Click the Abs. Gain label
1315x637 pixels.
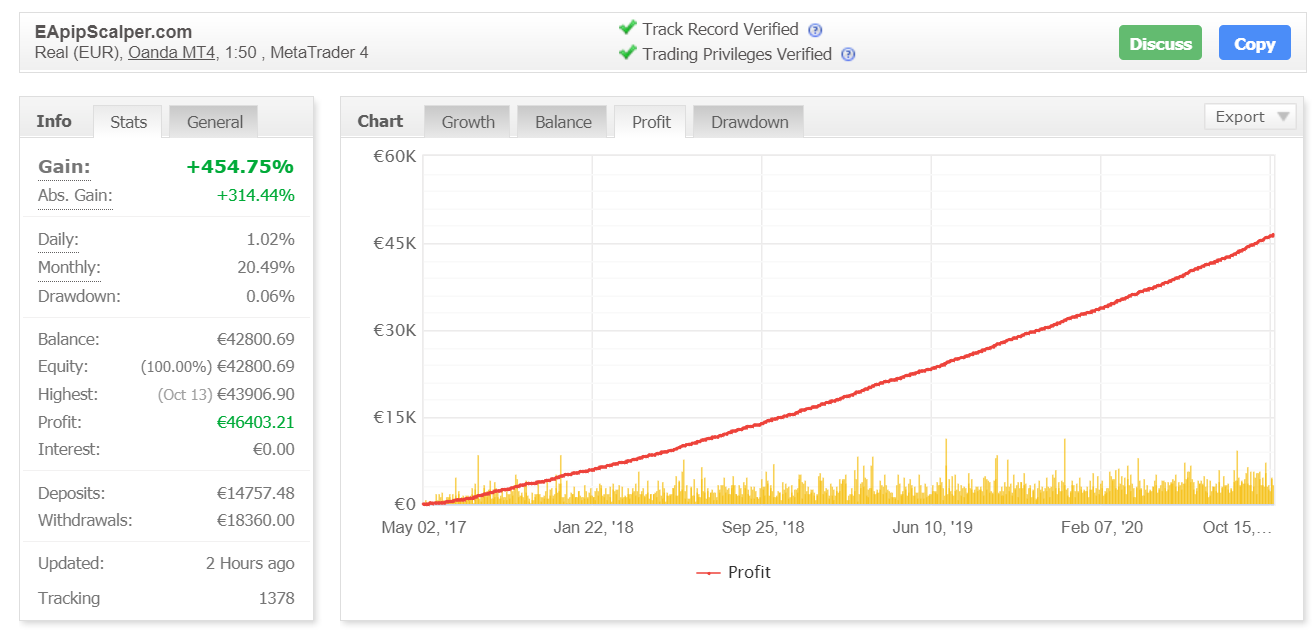[75, 195]
